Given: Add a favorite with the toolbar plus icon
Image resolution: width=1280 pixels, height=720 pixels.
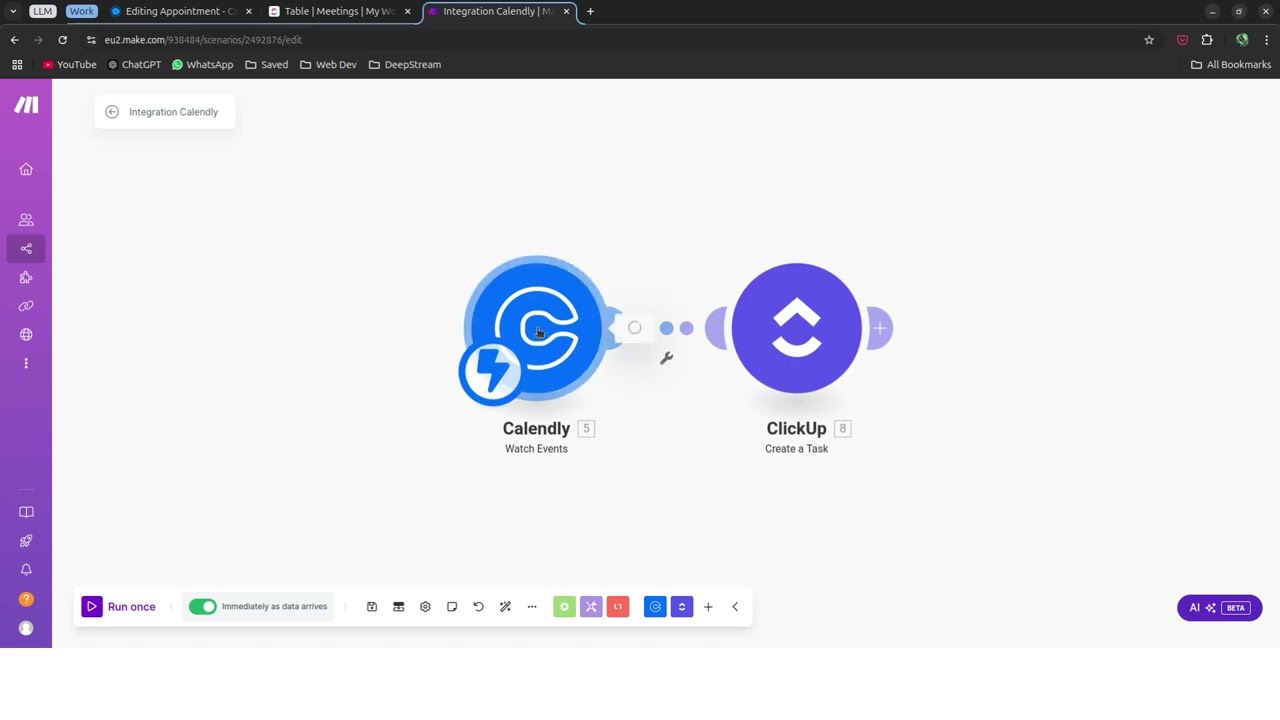Looking at the screenshot, I should pos(708,607).
